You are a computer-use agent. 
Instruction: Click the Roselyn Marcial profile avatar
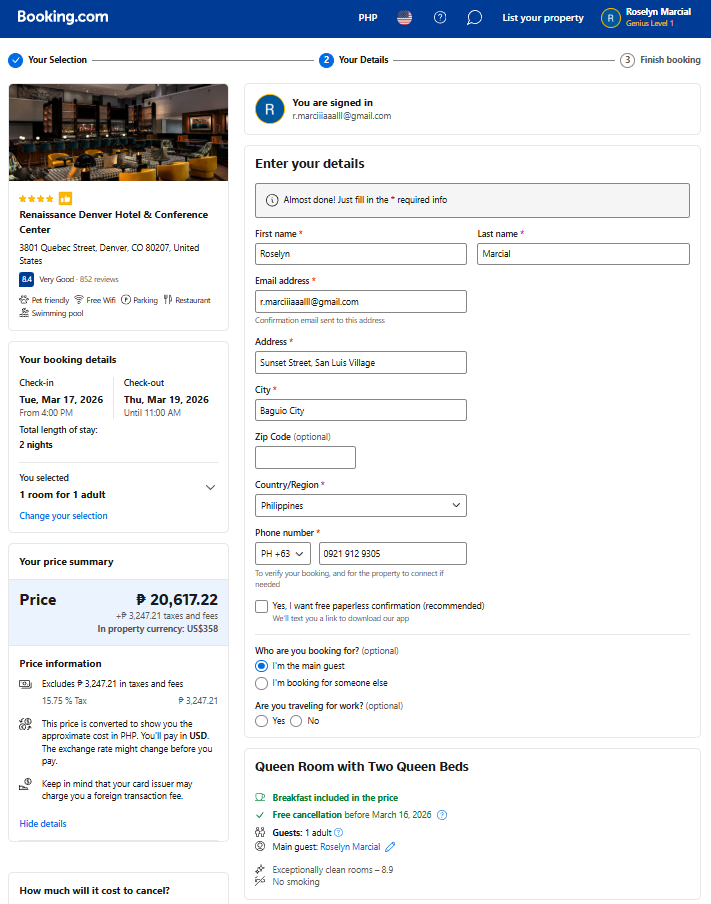[x=610, y=18]
